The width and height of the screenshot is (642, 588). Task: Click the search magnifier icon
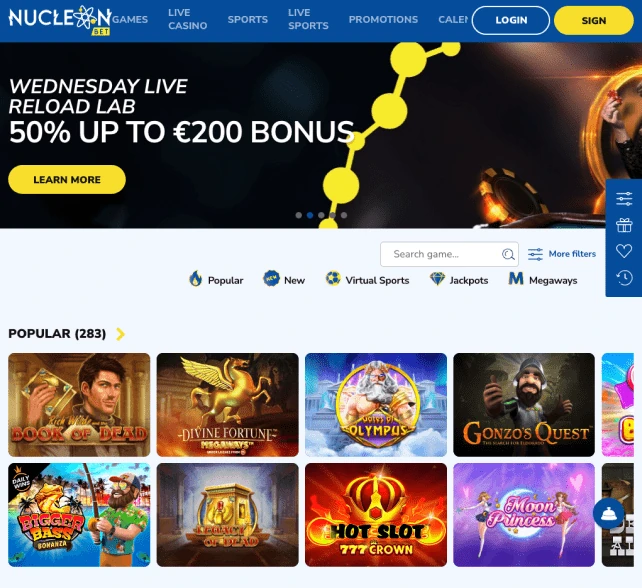(508, 254)
